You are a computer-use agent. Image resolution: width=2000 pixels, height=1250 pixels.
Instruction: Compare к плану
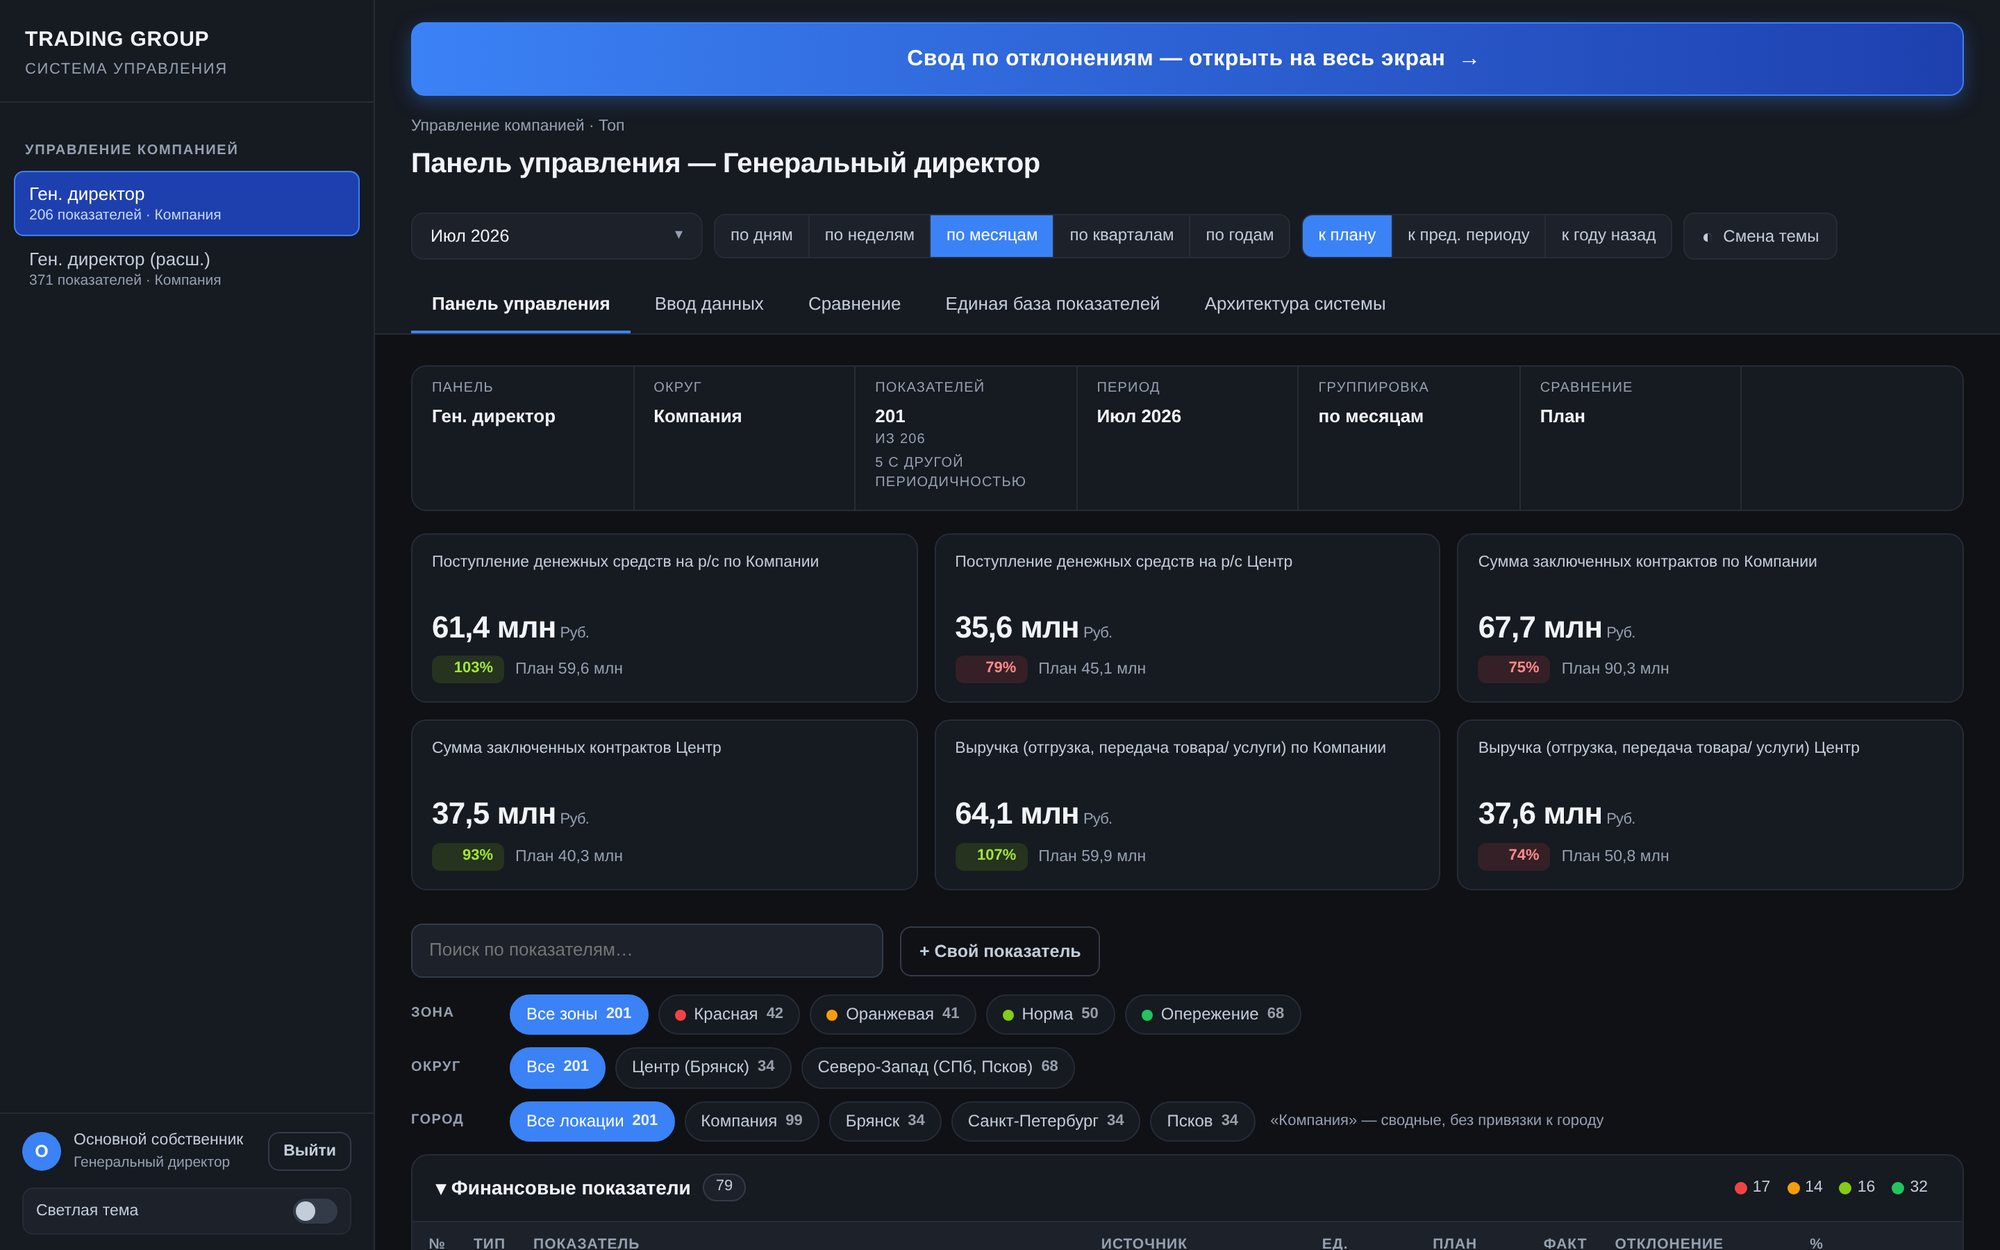point(1346,236)
